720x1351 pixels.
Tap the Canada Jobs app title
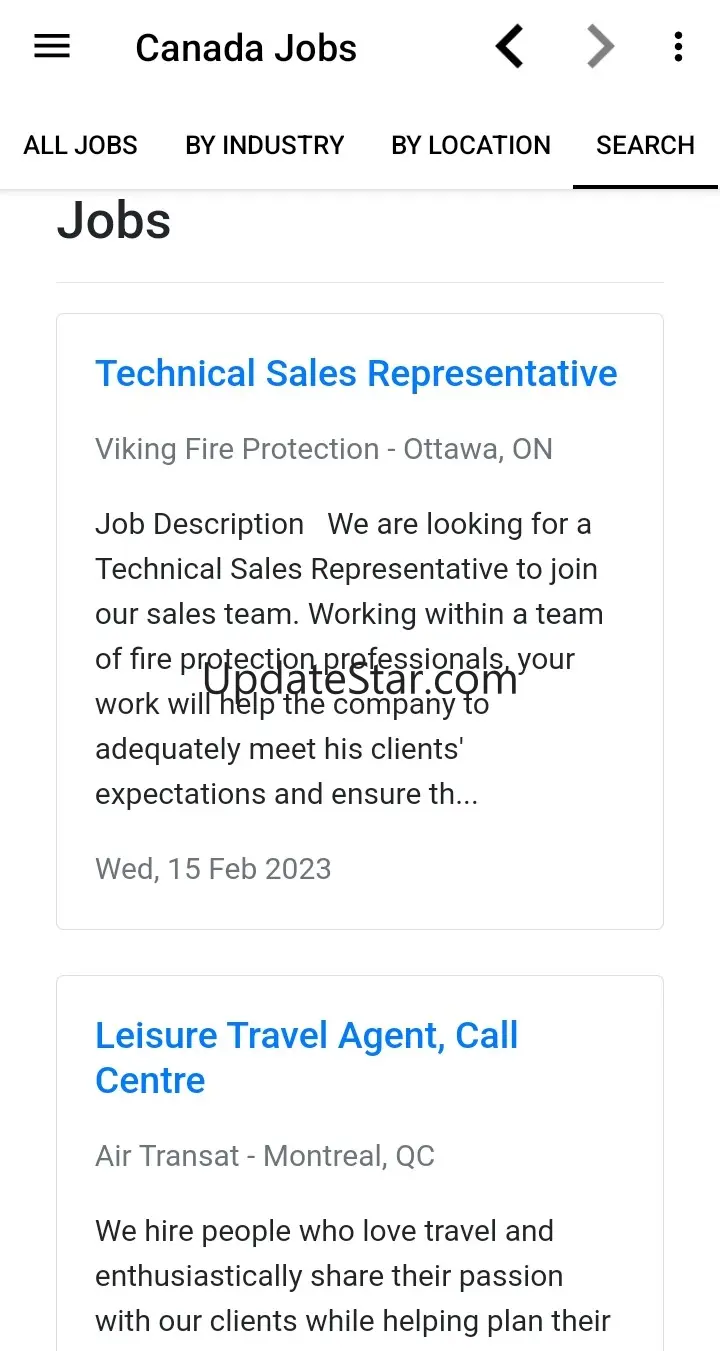coord(246,48)
